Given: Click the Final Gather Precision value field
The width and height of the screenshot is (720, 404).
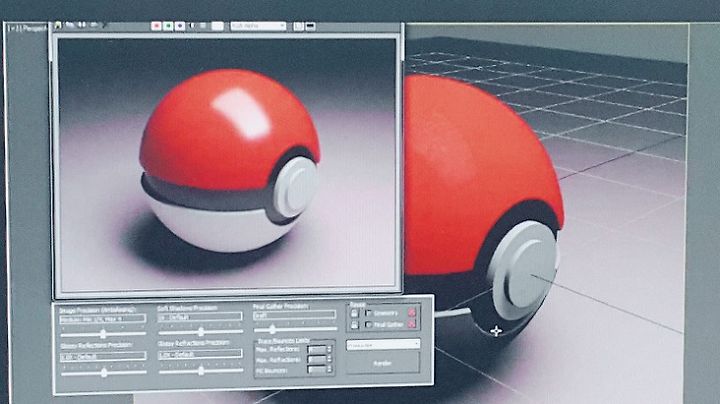Looking at the screenshot, I should pos(295,315).
